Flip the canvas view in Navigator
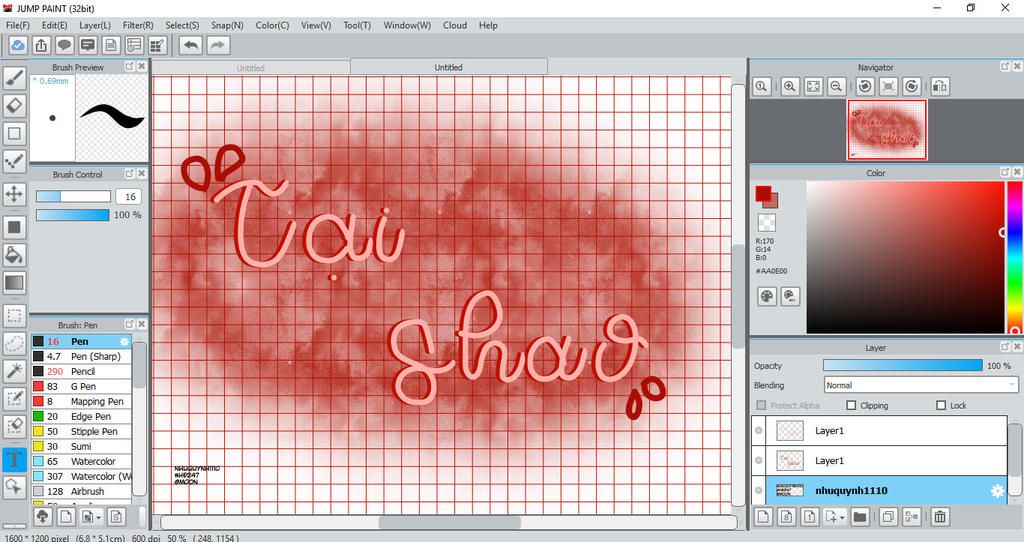The height and width of the screenshot is (542, 1024). point(940,86)
